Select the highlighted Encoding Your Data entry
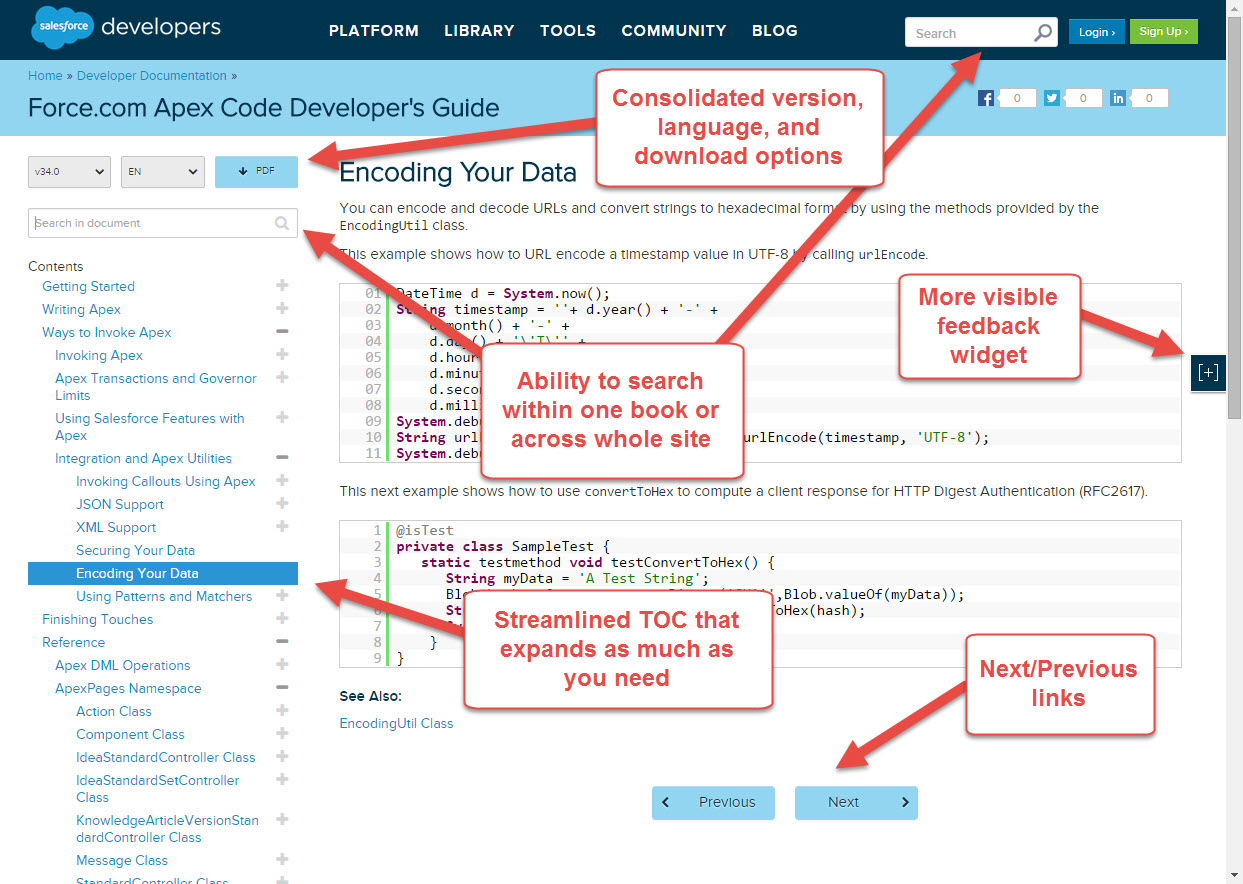 tap(163, 573)
